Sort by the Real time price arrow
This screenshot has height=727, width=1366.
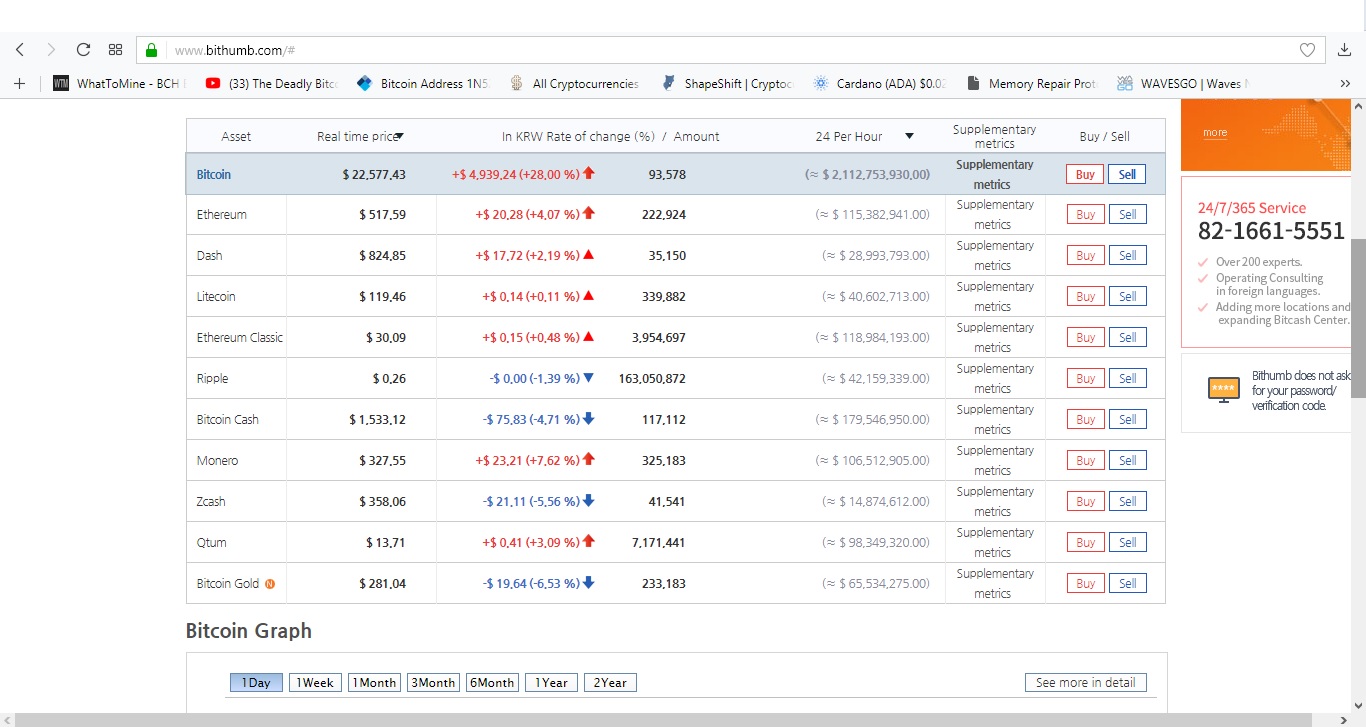(399, 137)
